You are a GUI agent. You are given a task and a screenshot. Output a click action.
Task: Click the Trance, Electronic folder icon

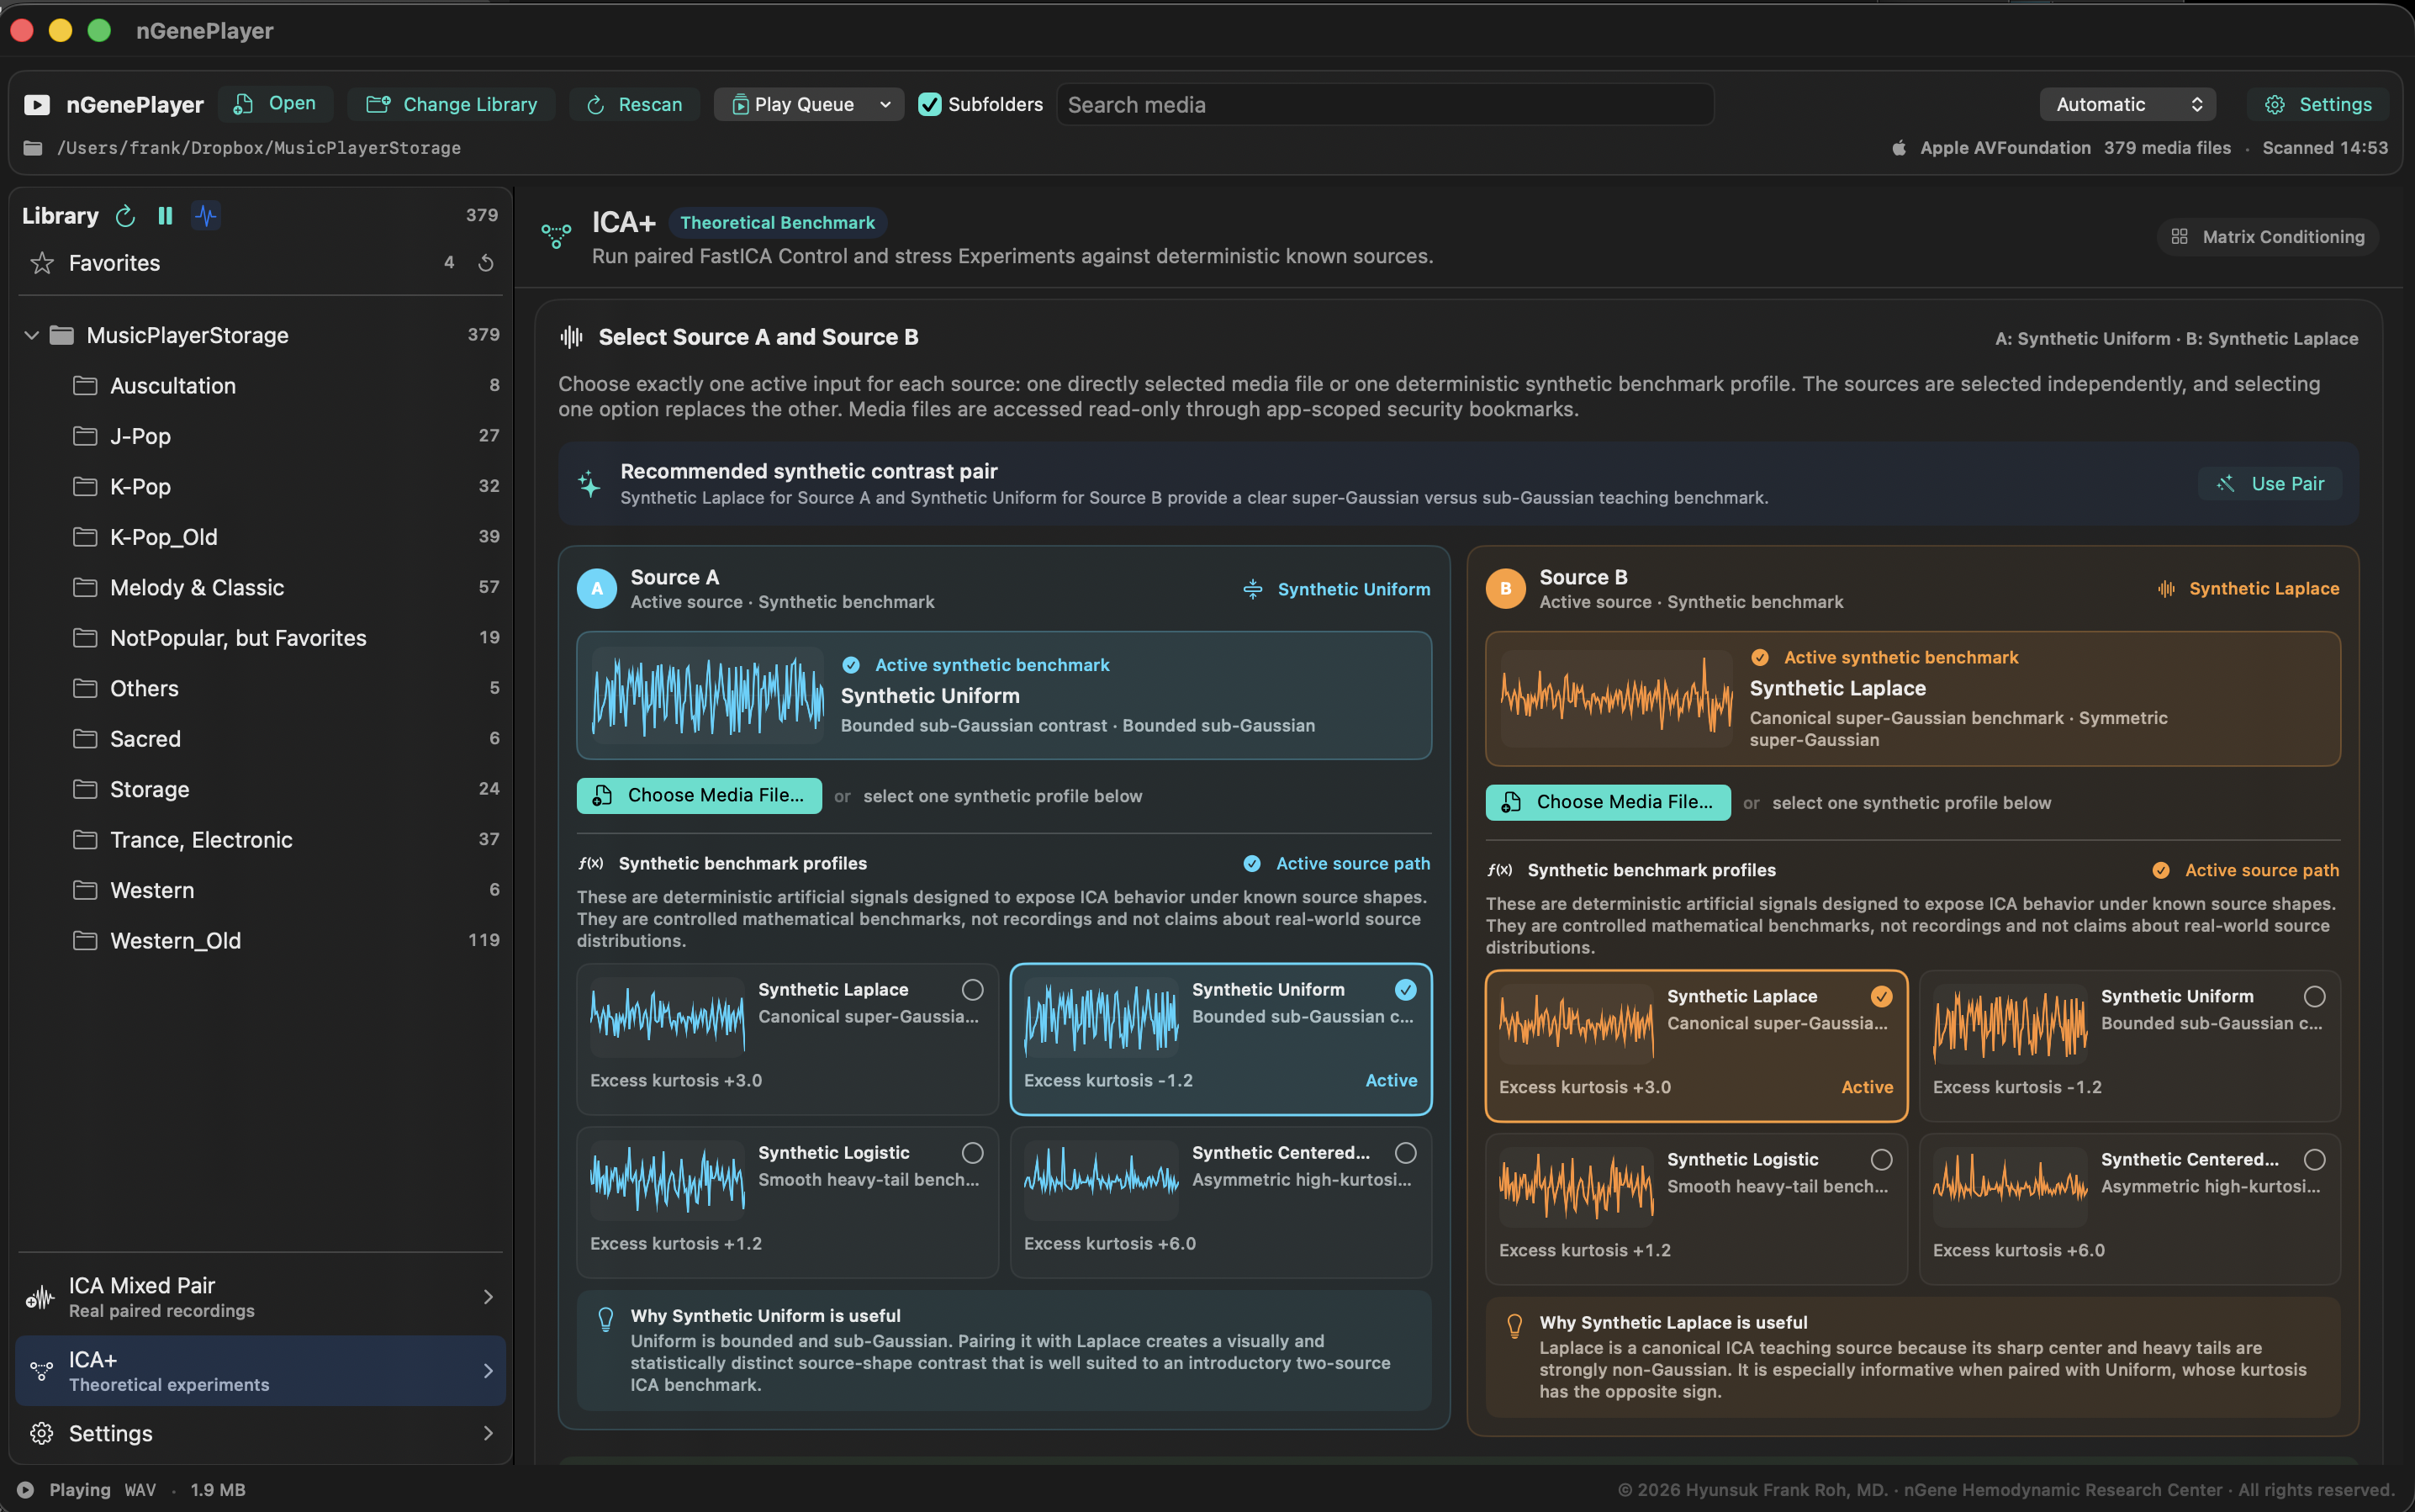pos(85,840)
